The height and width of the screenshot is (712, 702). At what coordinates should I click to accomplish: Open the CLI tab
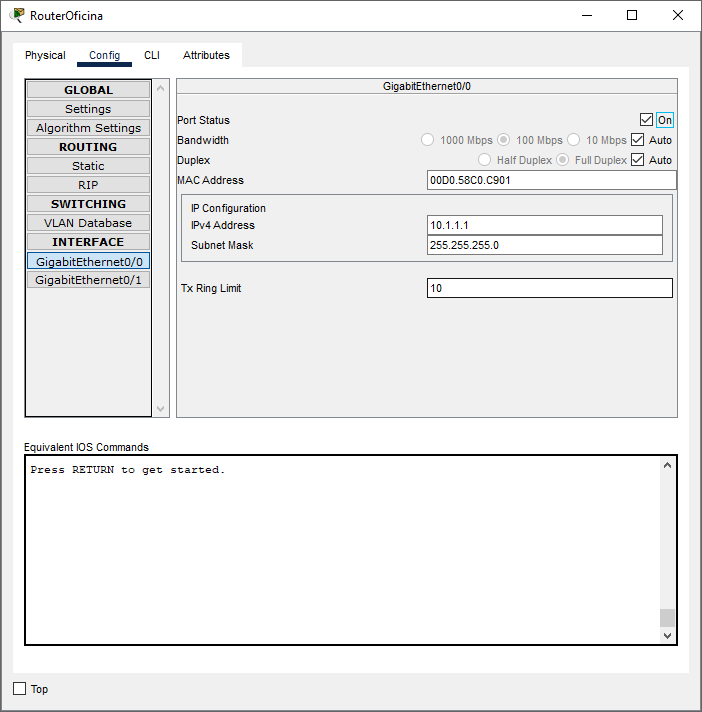(x=152, y=55)
